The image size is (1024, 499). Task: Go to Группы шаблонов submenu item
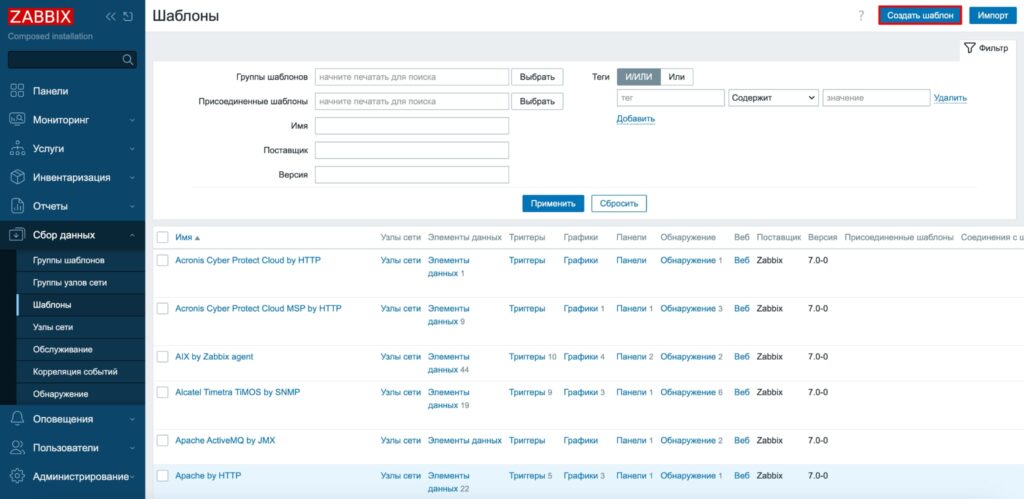[69, 261]
